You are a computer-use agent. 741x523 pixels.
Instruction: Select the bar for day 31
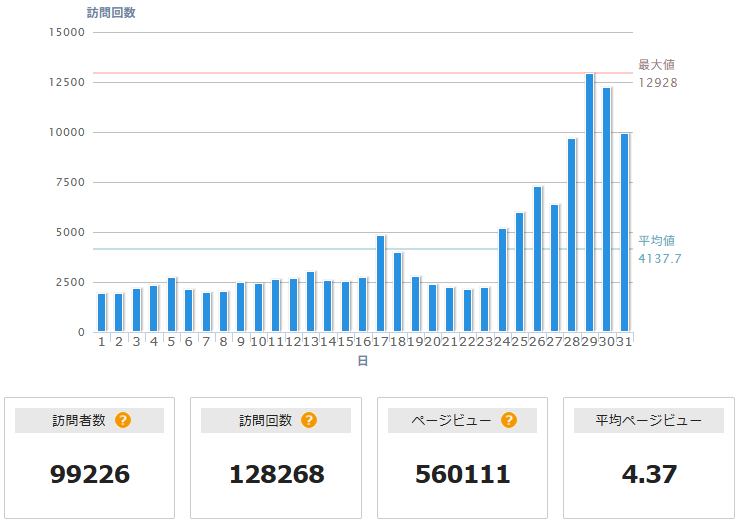tap(624, 233)
